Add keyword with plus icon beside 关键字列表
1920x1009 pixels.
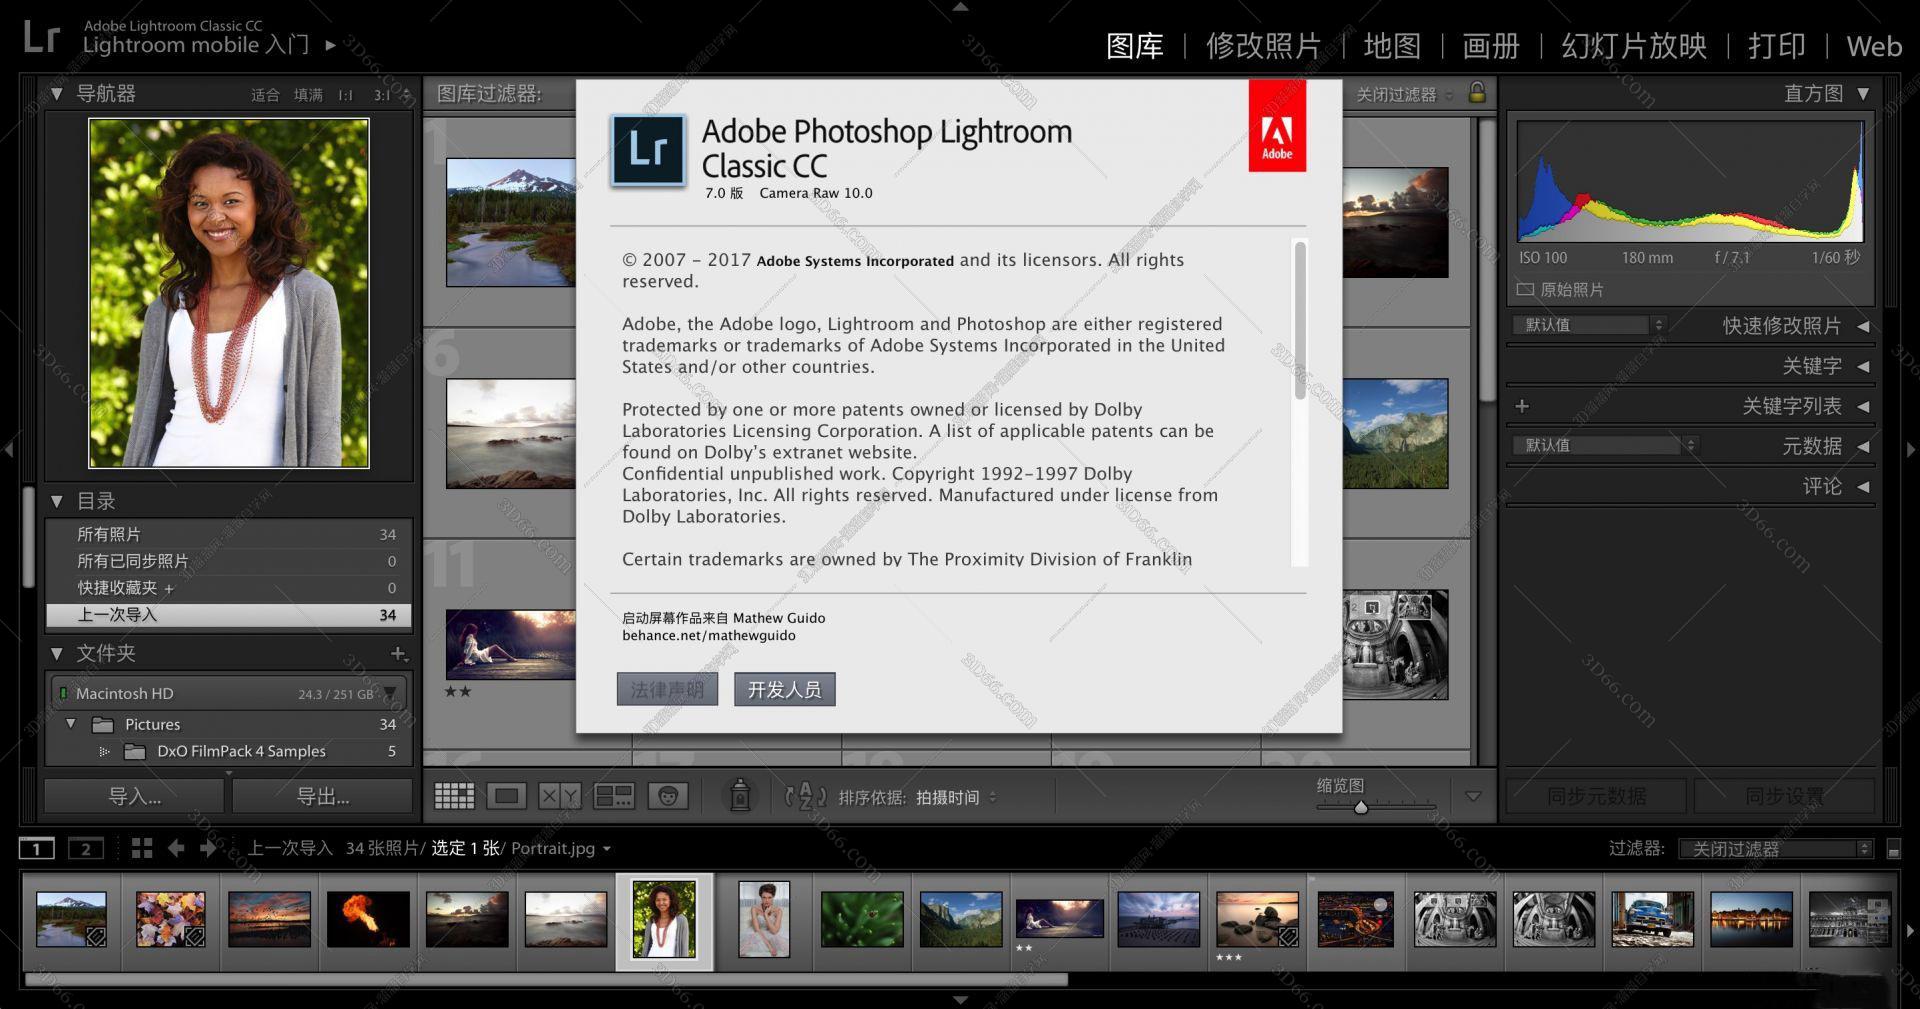point(1522,406)
